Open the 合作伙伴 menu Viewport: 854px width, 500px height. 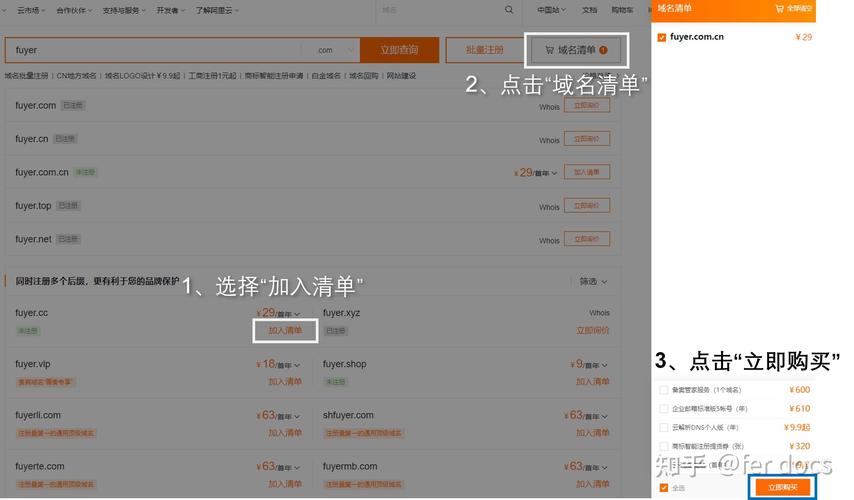[x=74, y=10]
